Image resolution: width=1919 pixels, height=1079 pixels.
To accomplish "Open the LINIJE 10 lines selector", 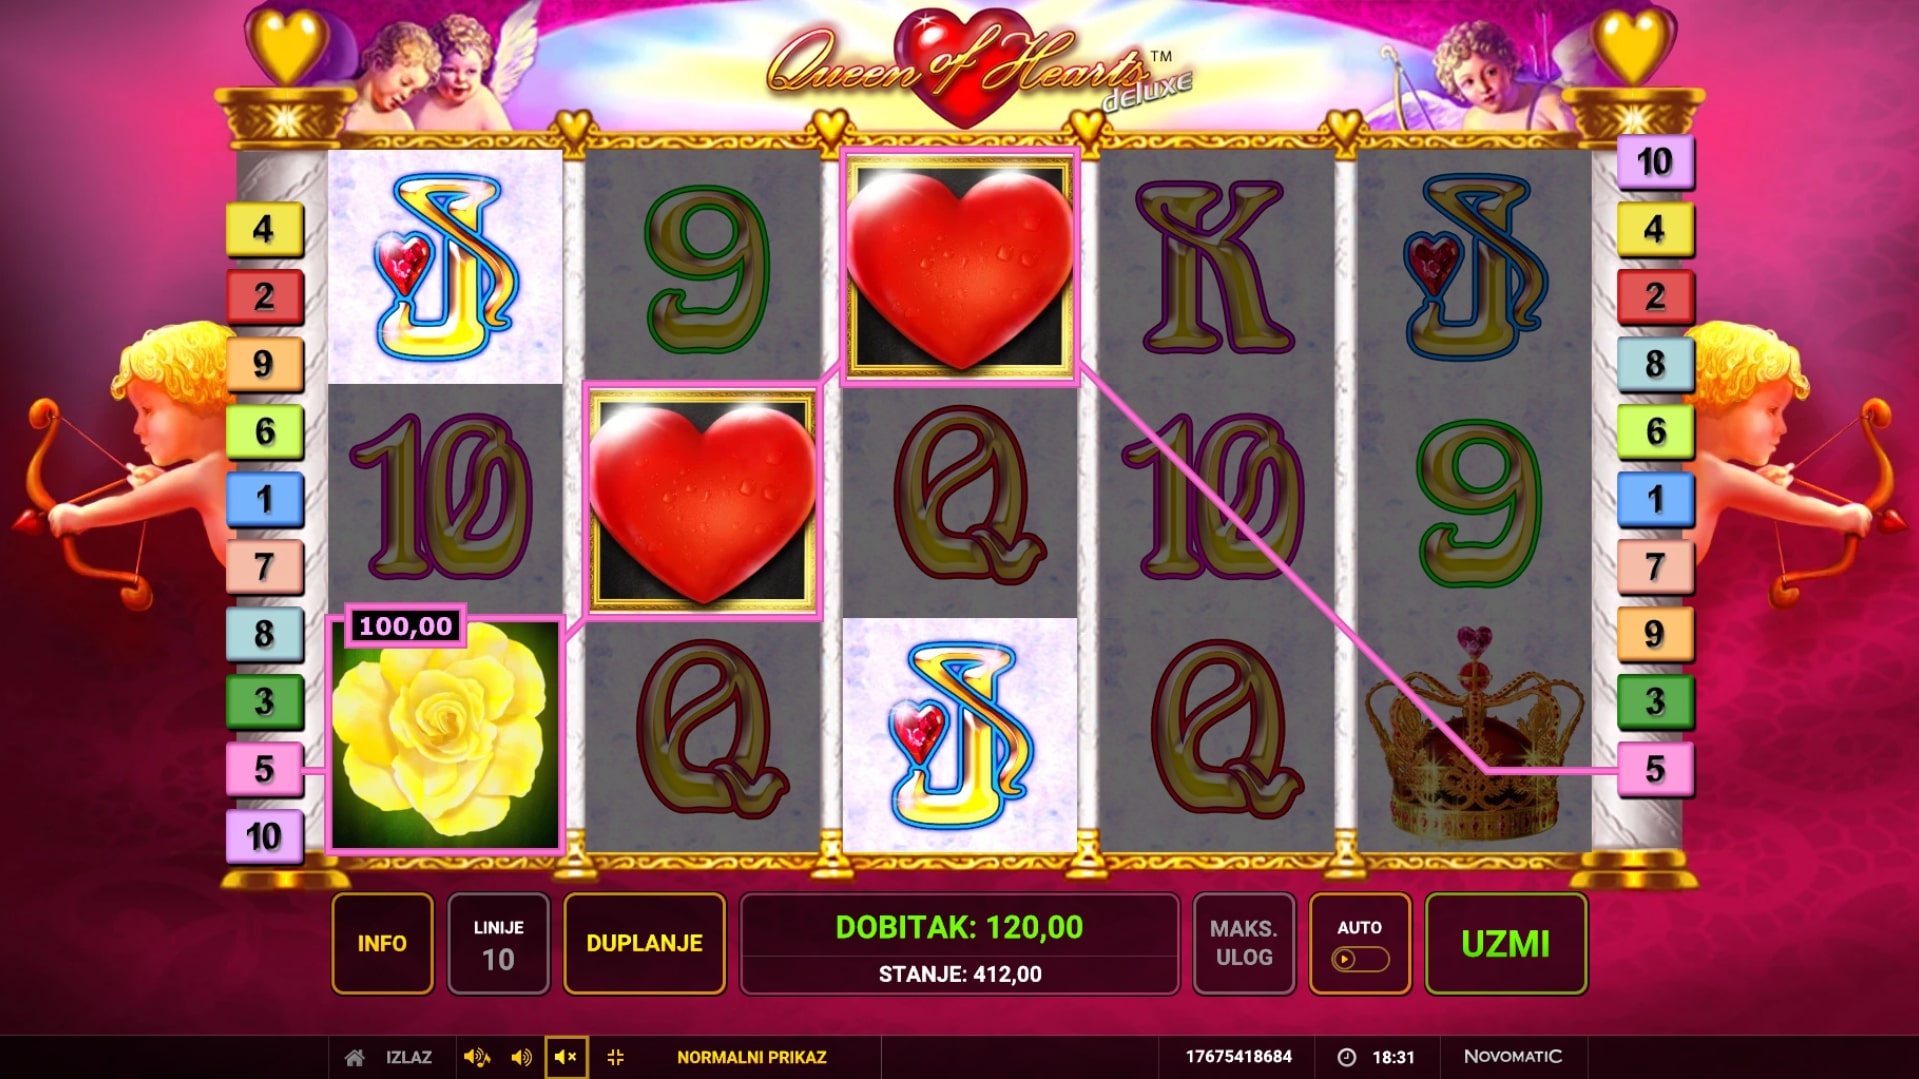I will tap(498, 943).
